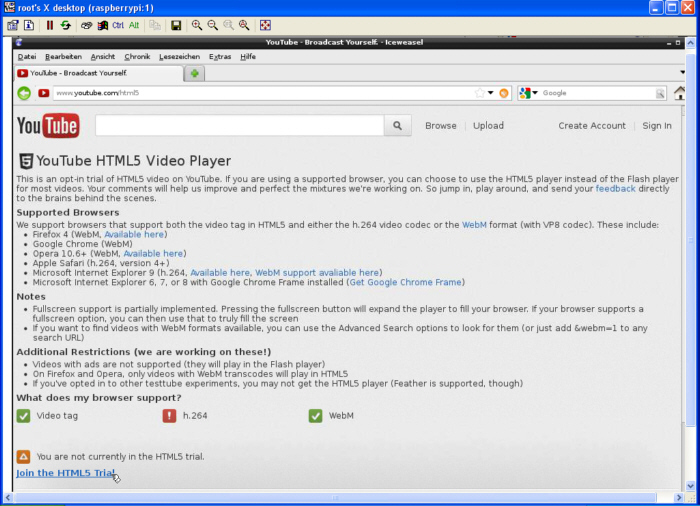This screenshot has width=700, height=506.
Task: Click the Iceweasel window menu icon in the title bar
Action: 19,42
